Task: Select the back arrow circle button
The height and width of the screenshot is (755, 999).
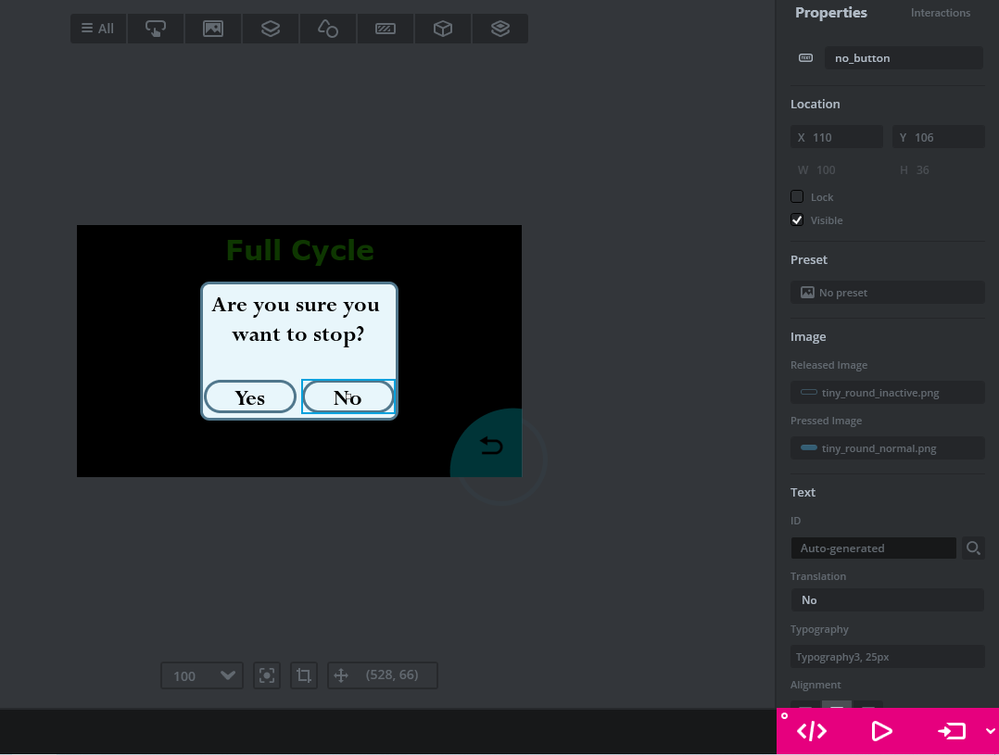Action: pos(491,445)
